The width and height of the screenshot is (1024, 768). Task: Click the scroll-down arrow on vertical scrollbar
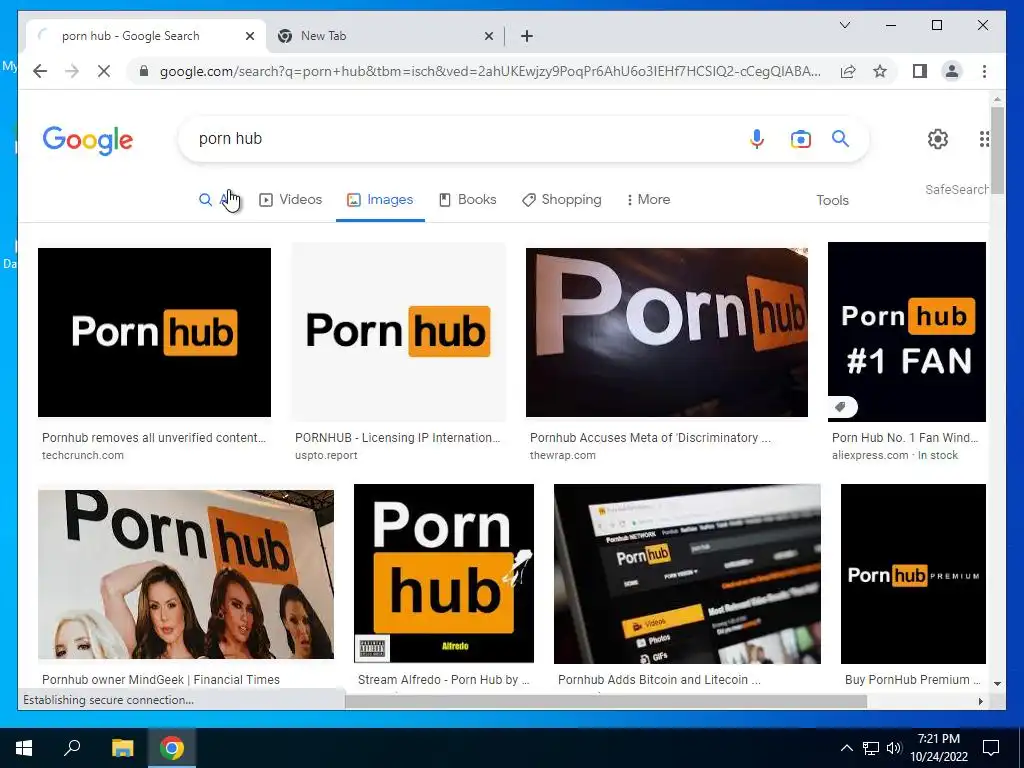(997, 684)
